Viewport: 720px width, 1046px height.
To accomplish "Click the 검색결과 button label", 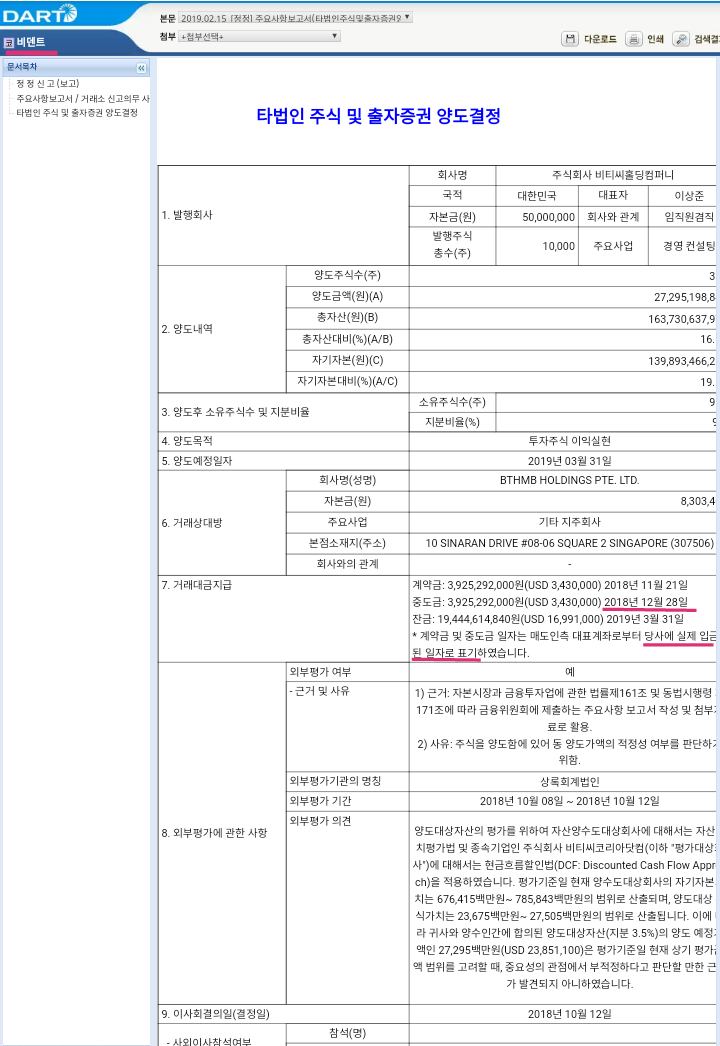I will pyautogui.click(x=707, y=39).
